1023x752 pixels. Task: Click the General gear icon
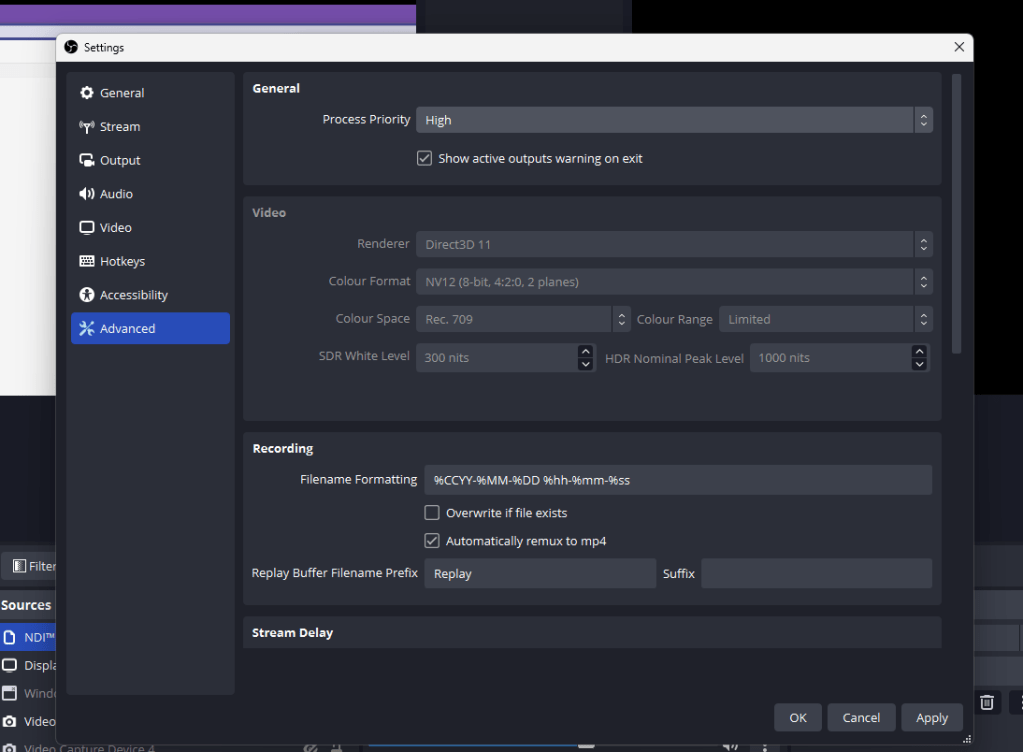pos(87,93)
